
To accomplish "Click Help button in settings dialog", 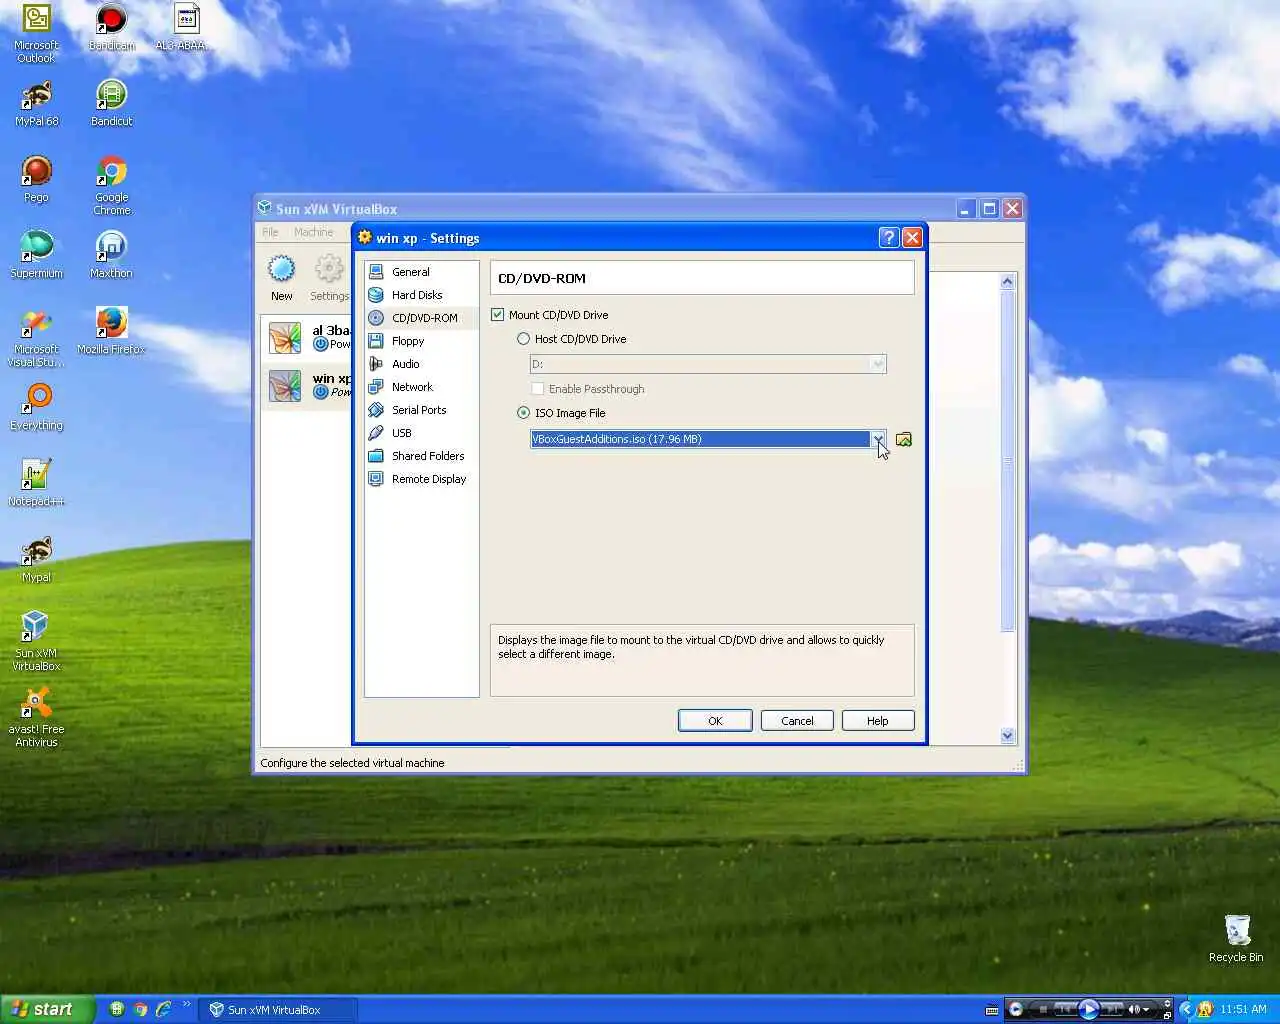I will (x=877, y=721).
